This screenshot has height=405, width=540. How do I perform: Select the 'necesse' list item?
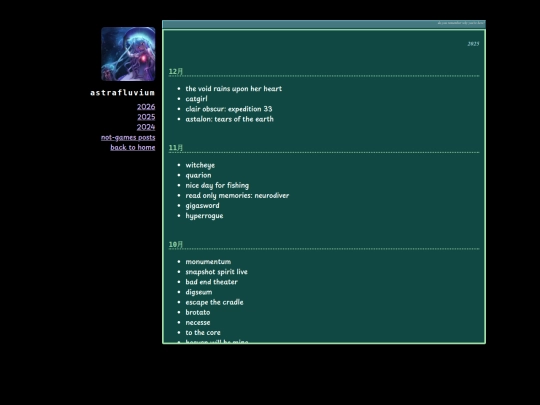(198, 323)
